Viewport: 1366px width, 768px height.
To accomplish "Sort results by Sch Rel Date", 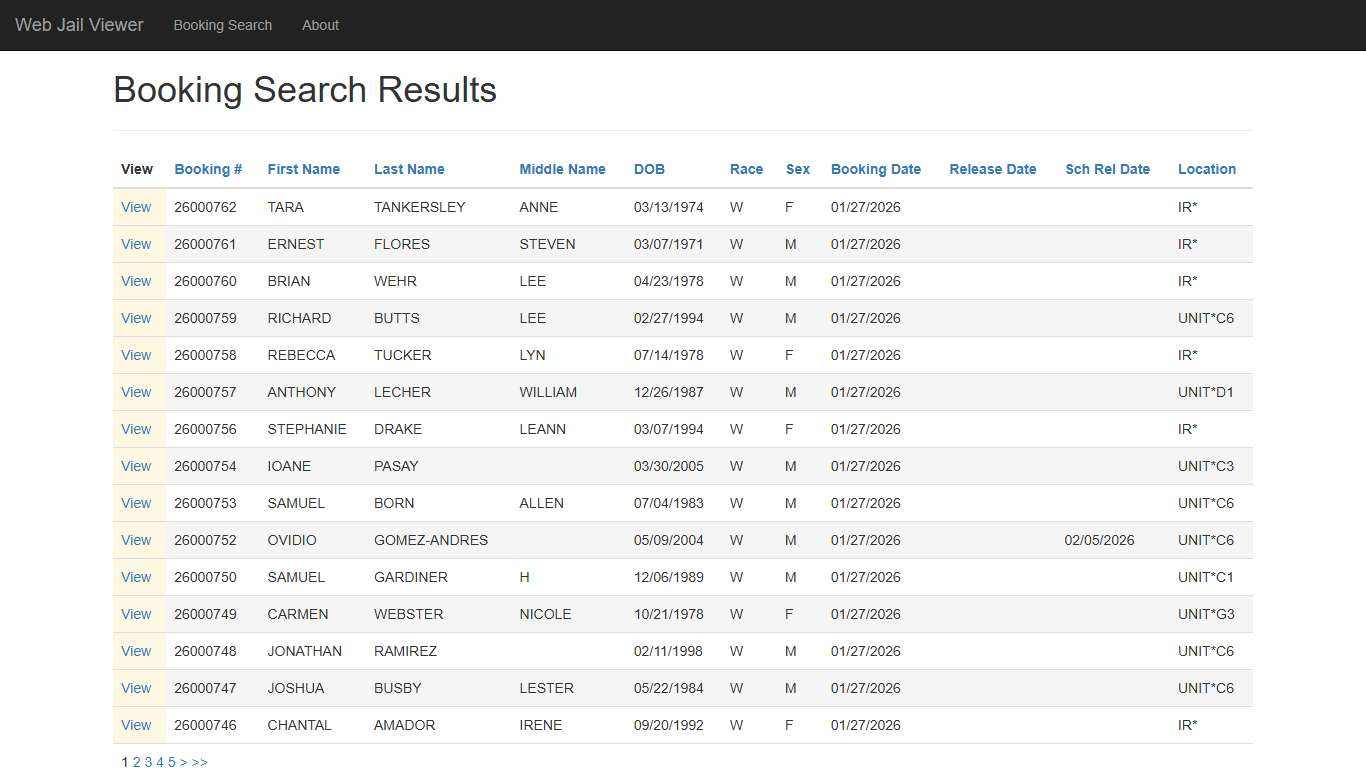I will 1107,169.
